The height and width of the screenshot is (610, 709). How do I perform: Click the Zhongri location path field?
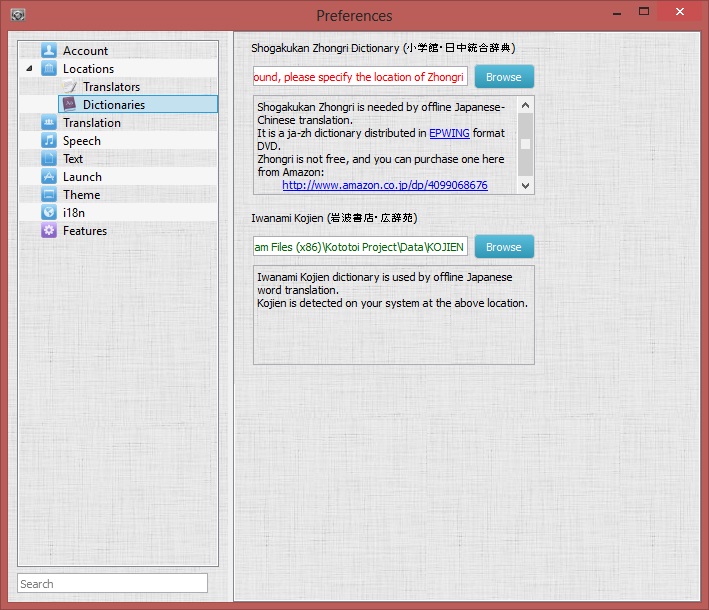tap(360, 77)
